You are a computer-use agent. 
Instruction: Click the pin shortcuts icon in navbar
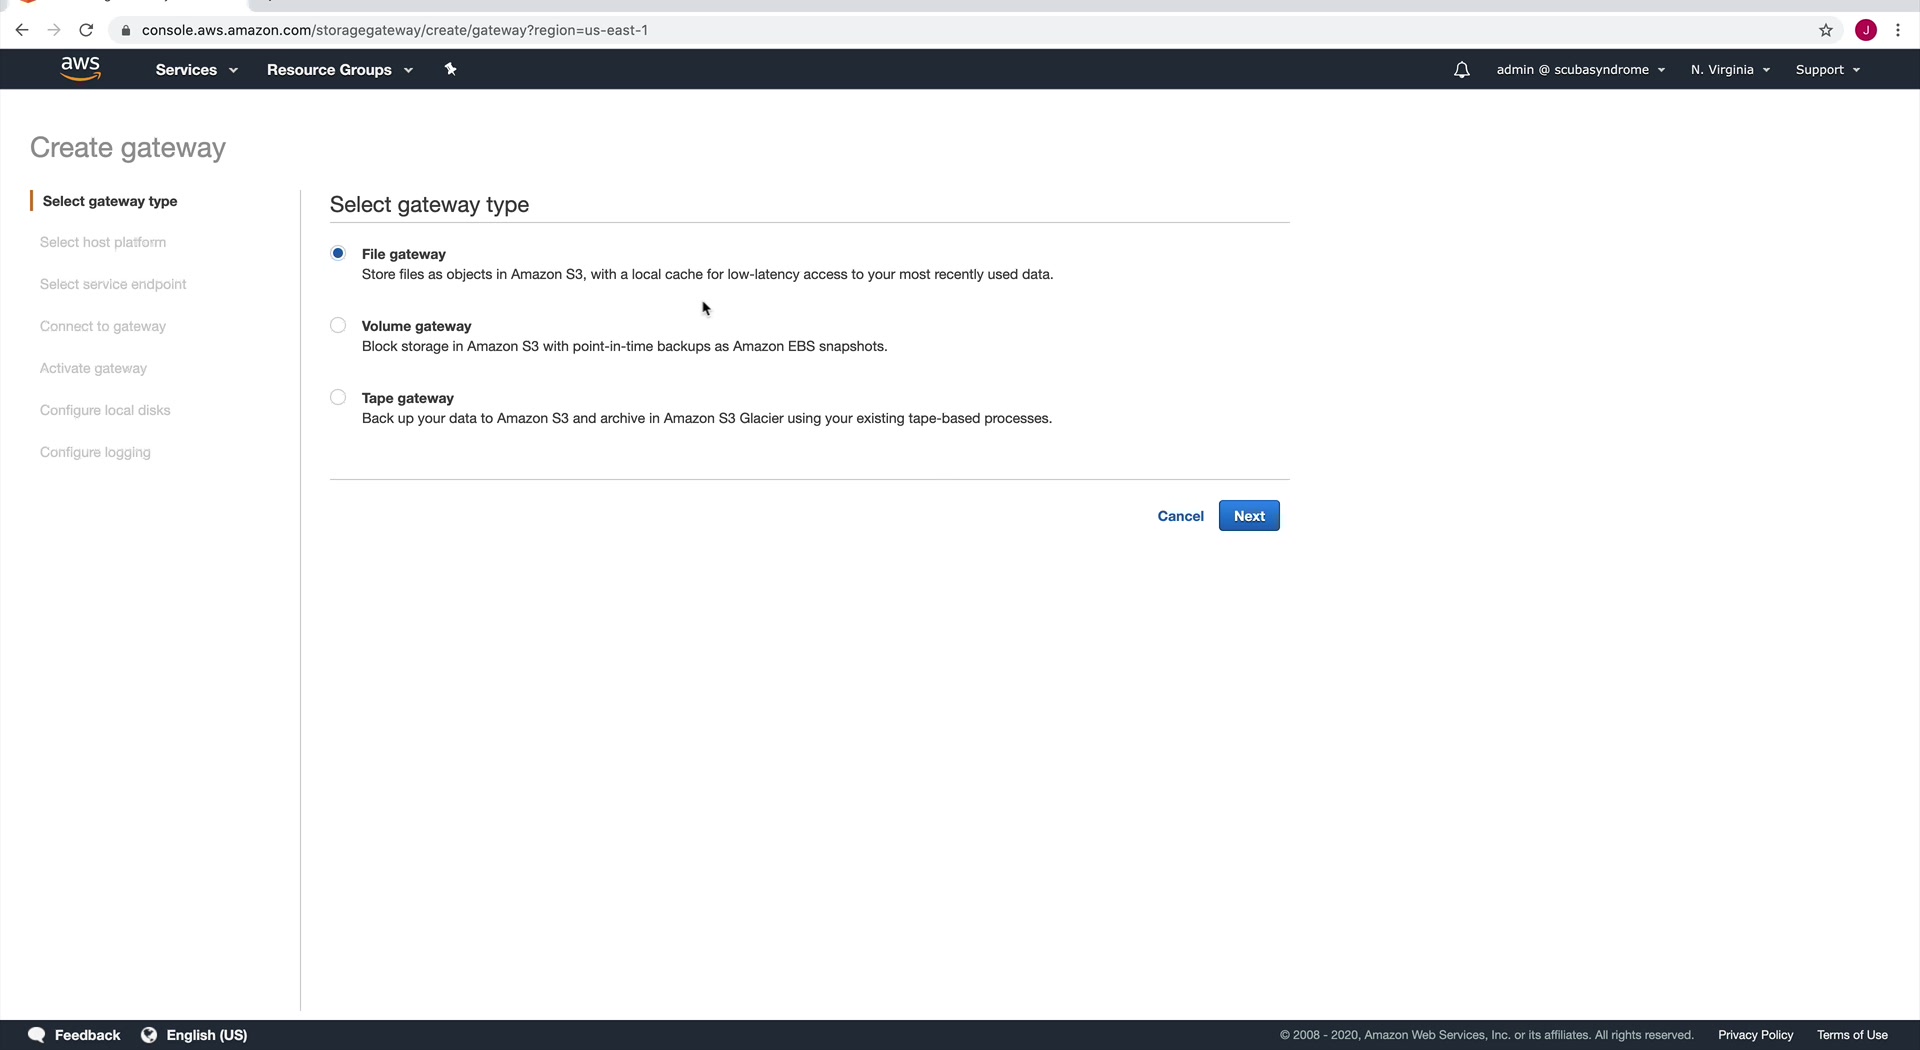(x=451, y=69)
